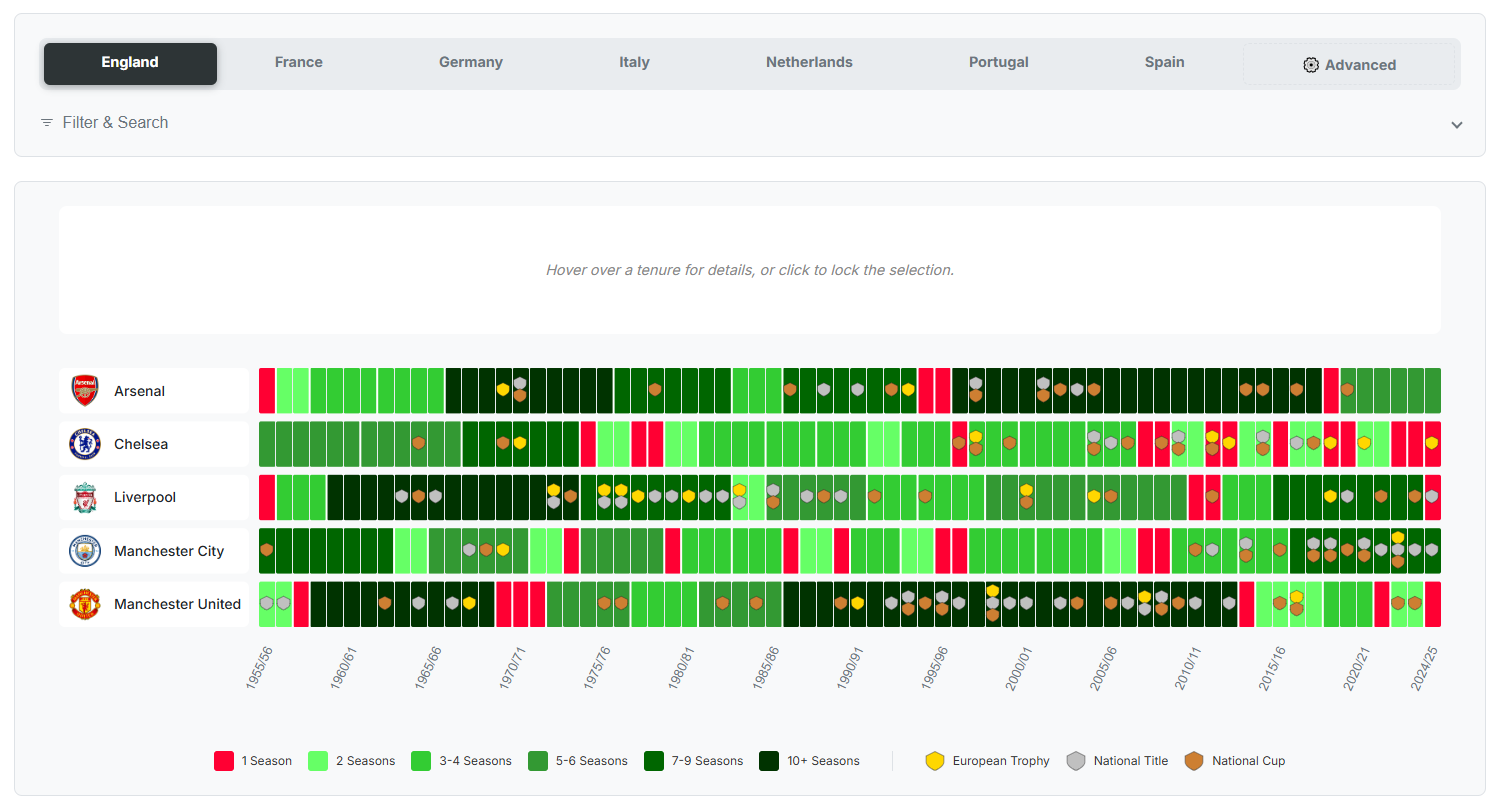
Task: Click Liverpool's silver title icon in 2024/25
Action: click(x=1432, y=496)
